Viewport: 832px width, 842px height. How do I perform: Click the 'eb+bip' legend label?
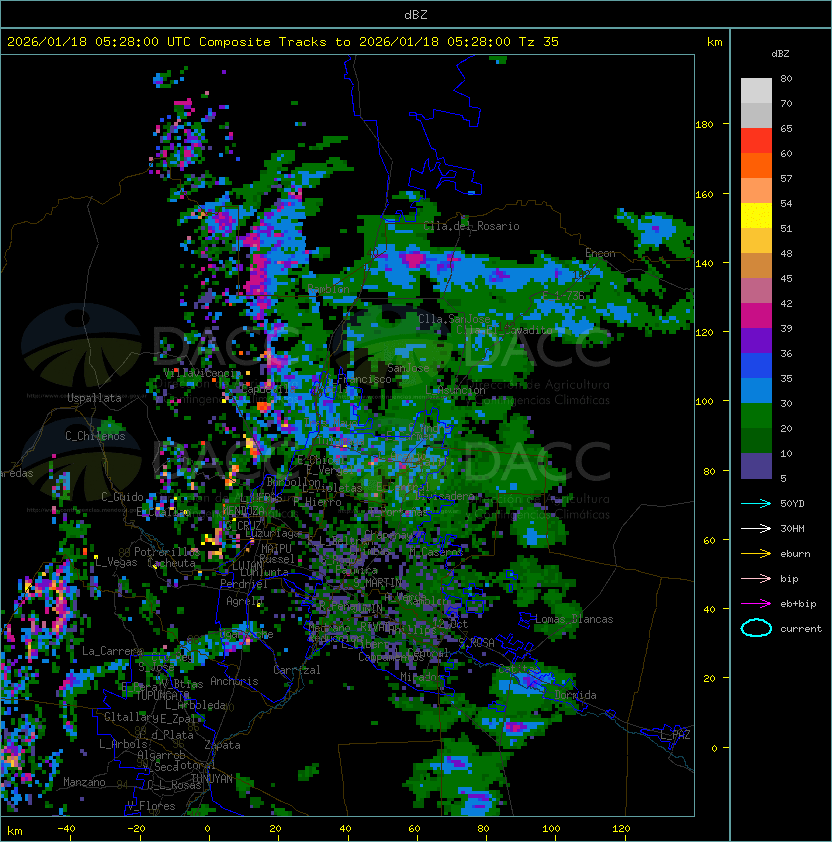pyautogui.click(x=798, y=604)
